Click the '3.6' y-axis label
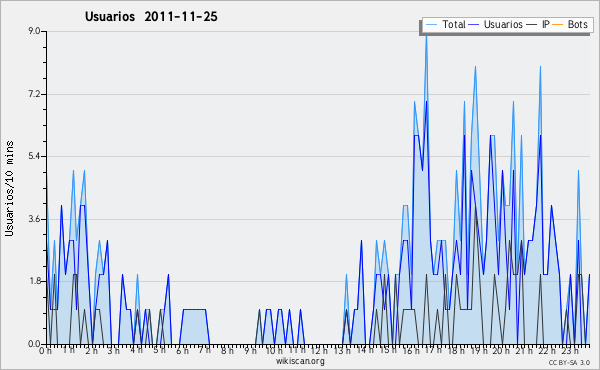Screen dimensions: 600x370 point(34,219)
